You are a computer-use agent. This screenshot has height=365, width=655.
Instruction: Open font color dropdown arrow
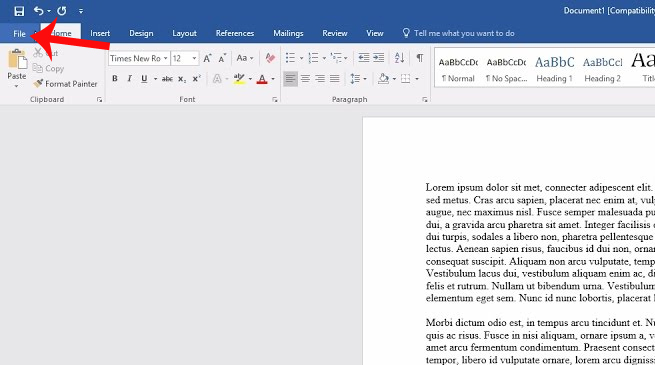(273, 79)
